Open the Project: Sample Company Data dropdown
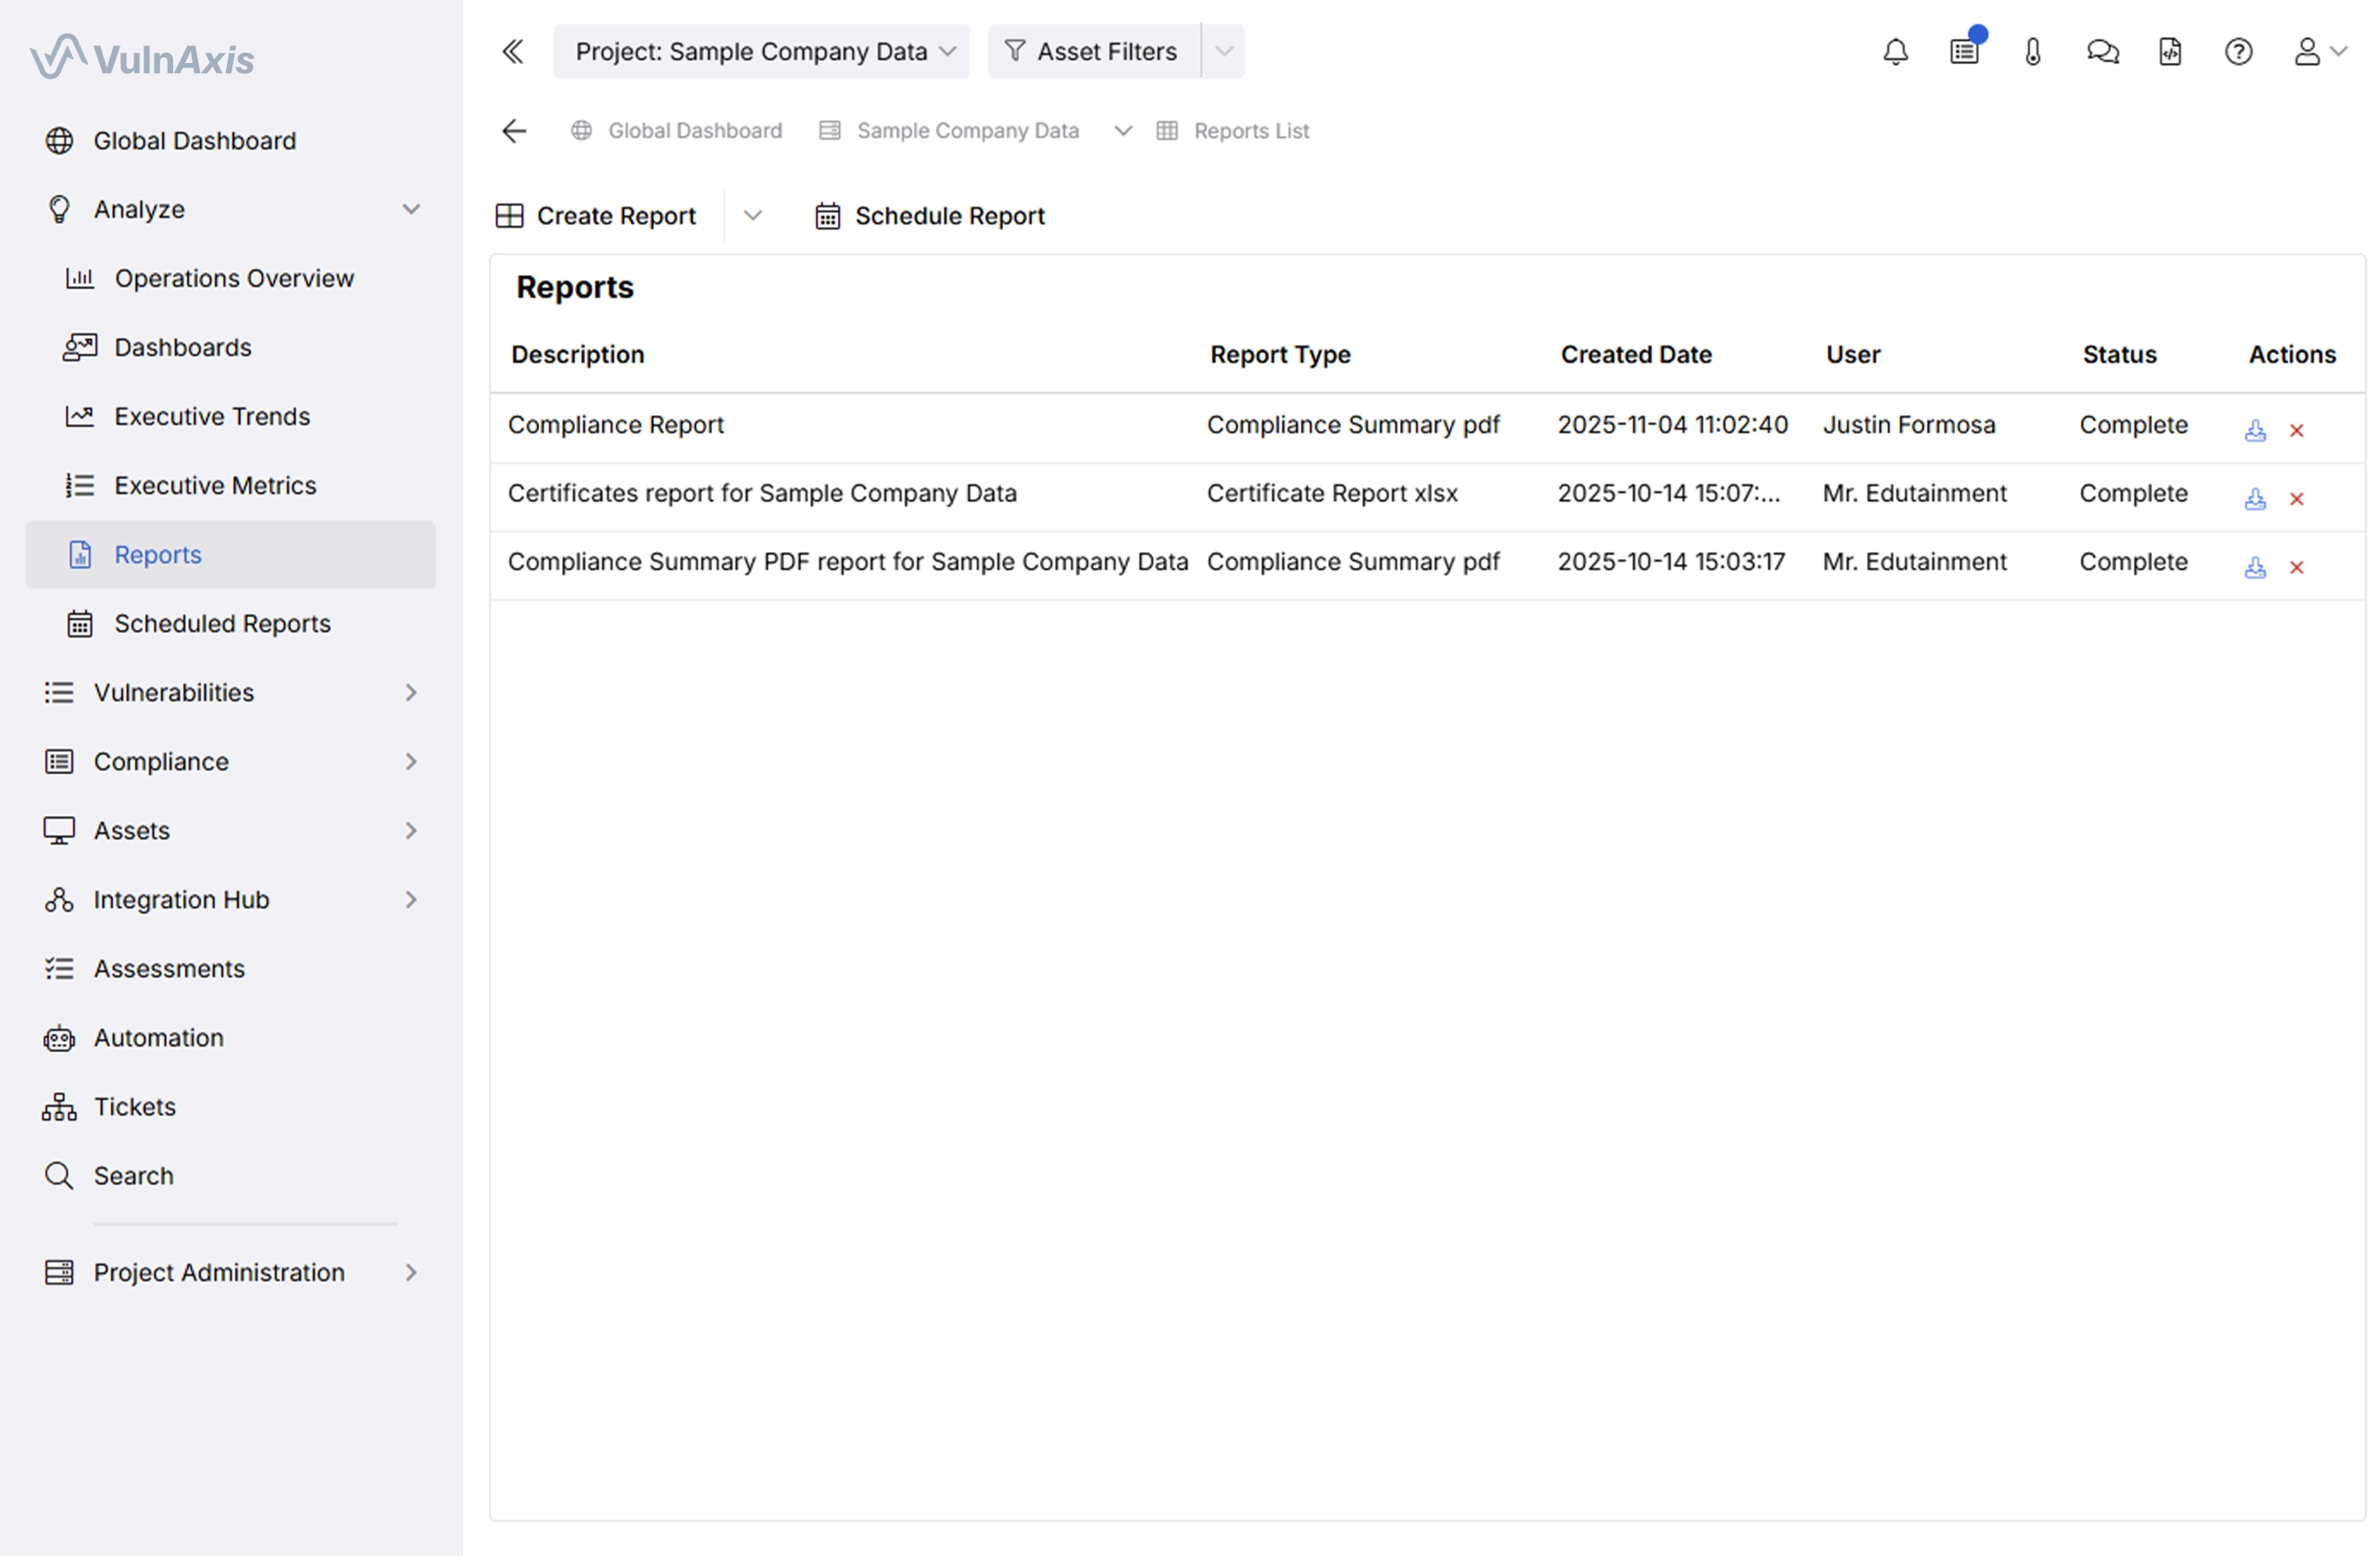 pos(762,52)
